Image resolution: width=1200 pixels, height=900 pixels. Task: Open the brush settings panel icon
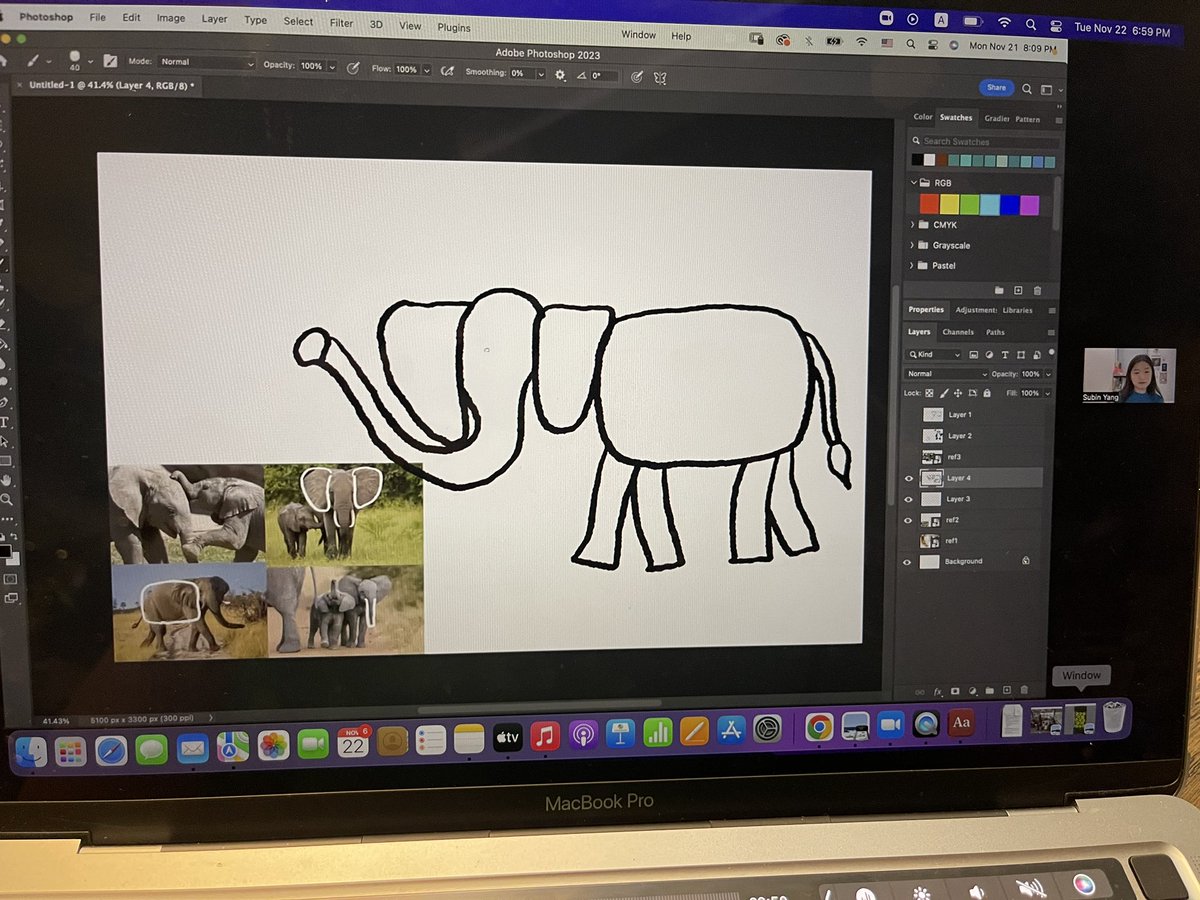click(x=110, y=62)
